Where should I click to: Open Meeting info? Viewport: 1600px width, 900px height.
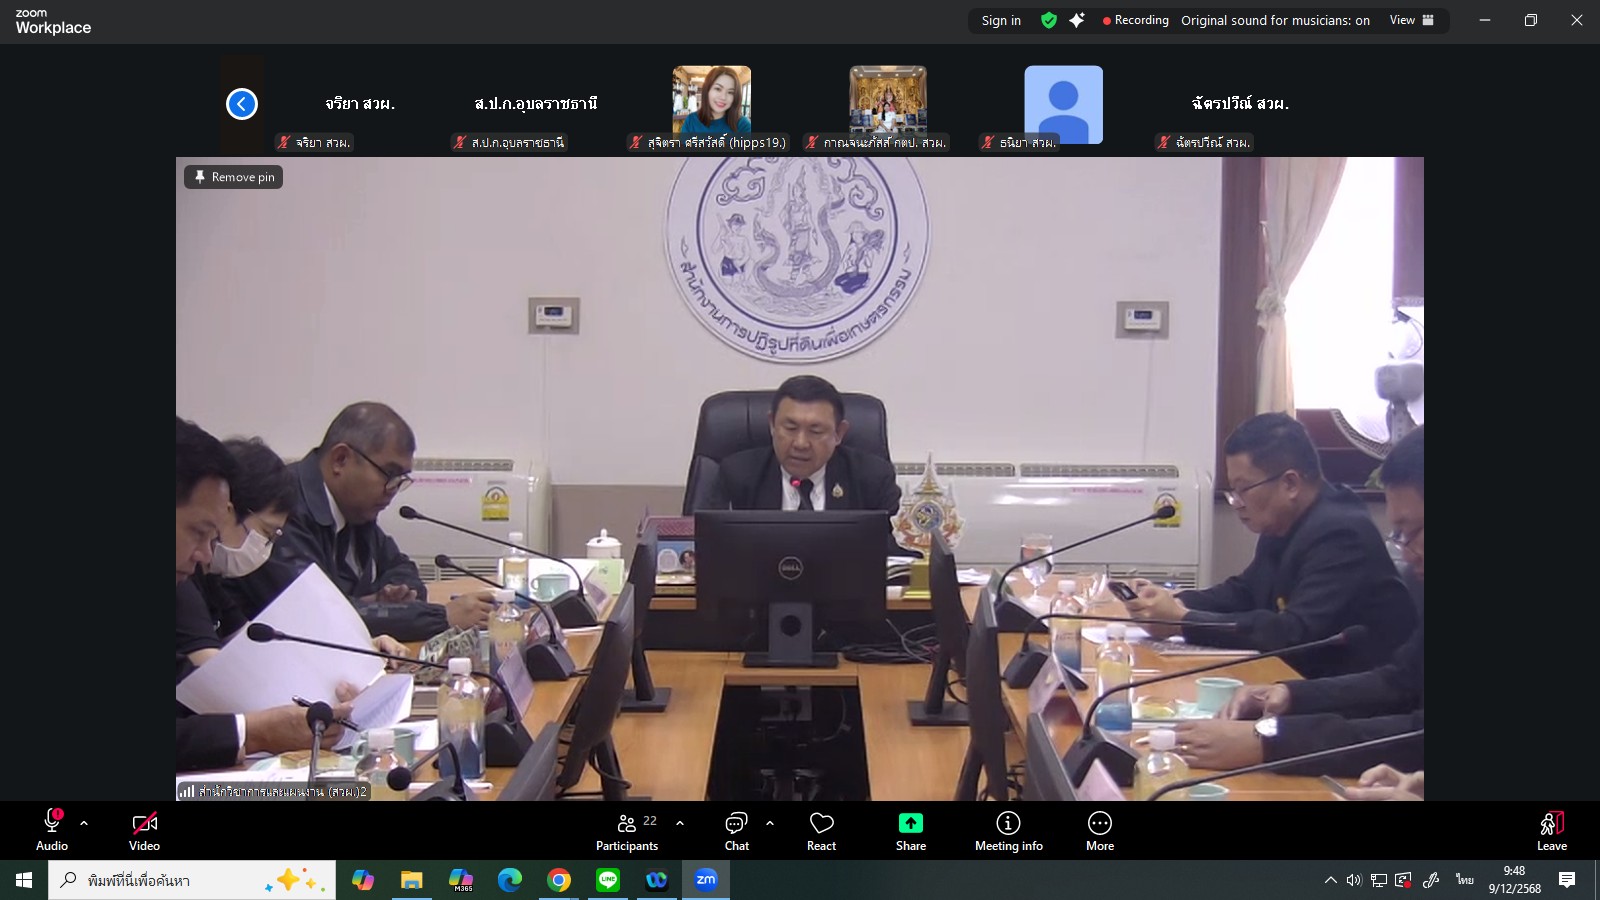coord(1008,831)
